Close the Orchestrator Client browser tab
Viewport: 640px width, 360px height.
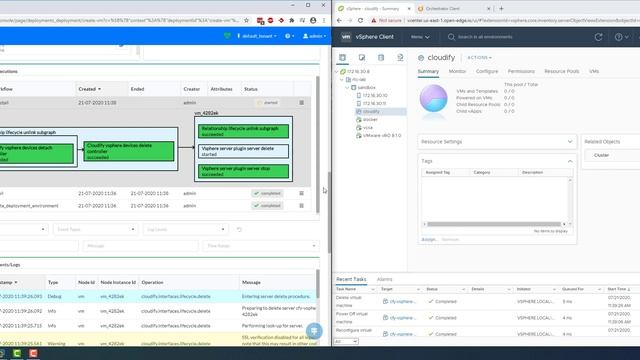pos(489,9)
